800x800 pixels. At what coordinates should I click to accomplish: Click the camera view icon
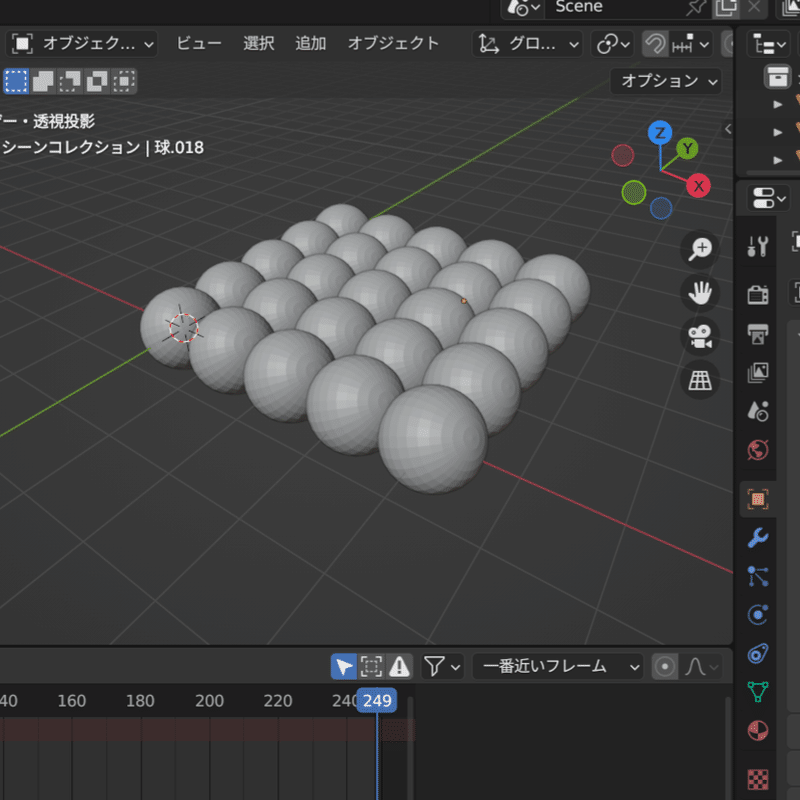point(699,337)
